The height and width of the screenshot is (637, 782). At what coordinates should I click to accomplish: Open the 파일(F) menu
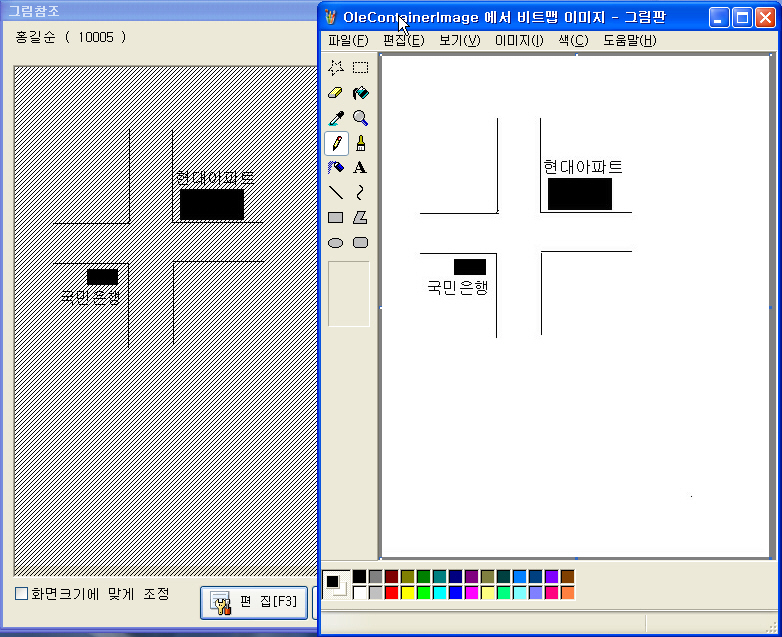[x=348, y=40]
